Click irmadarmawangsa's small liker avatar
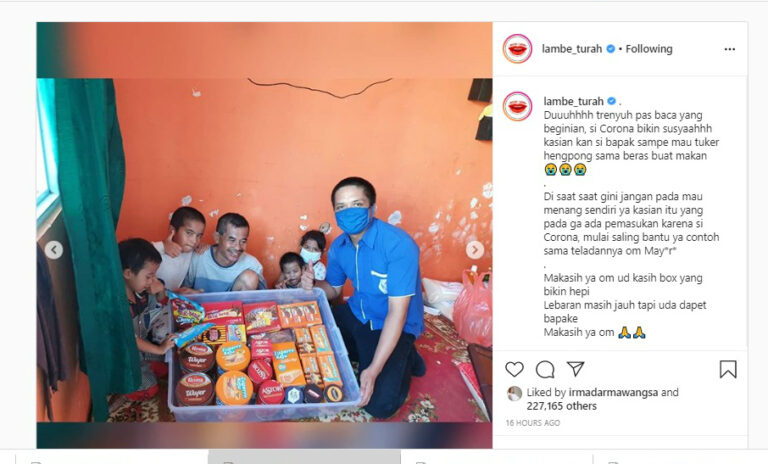The width and height of the screenshot is (768, 464). pyautogui.click(x=514, y=393)
